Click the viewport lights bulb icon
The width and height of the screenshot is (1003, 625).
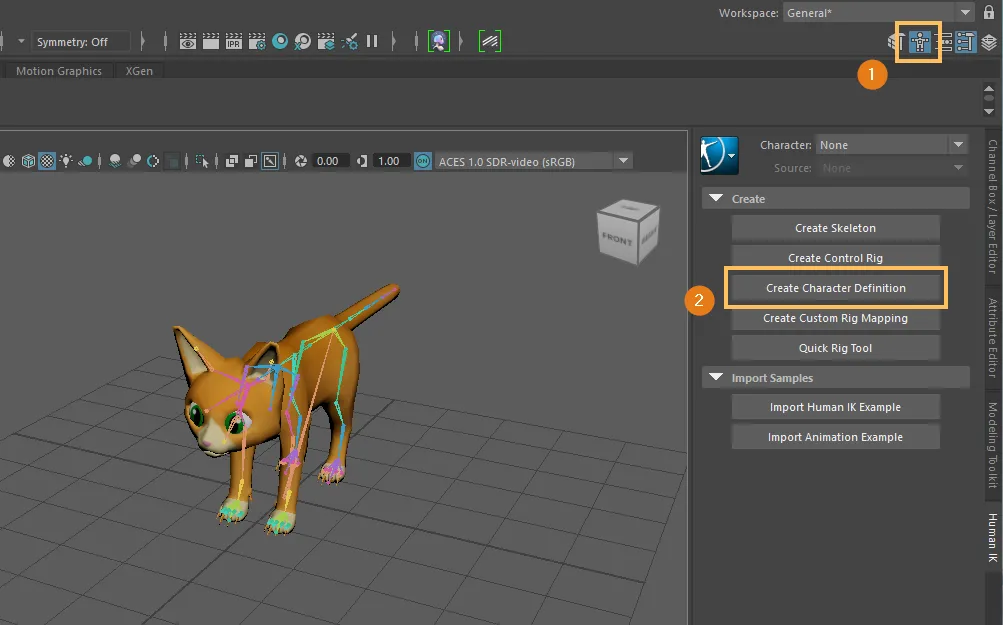coord(66,161)
